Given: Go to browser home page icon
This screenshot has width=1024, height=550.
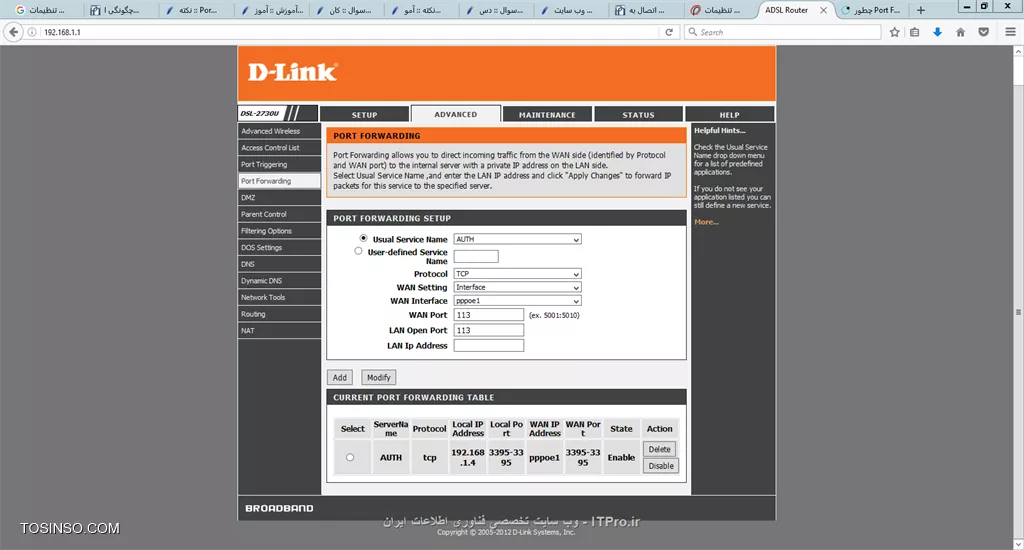Looking at the screenshot, I should tap(960, 32).
